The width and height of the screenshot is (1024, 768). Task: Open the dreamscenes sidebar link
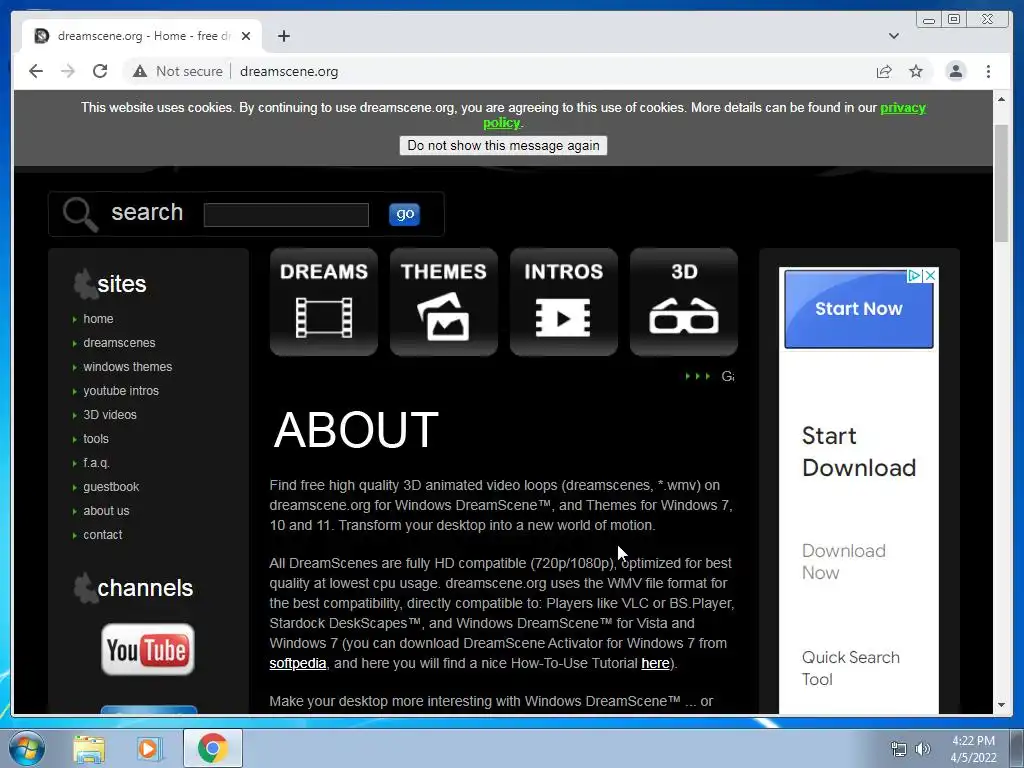(x=119, y=343)
